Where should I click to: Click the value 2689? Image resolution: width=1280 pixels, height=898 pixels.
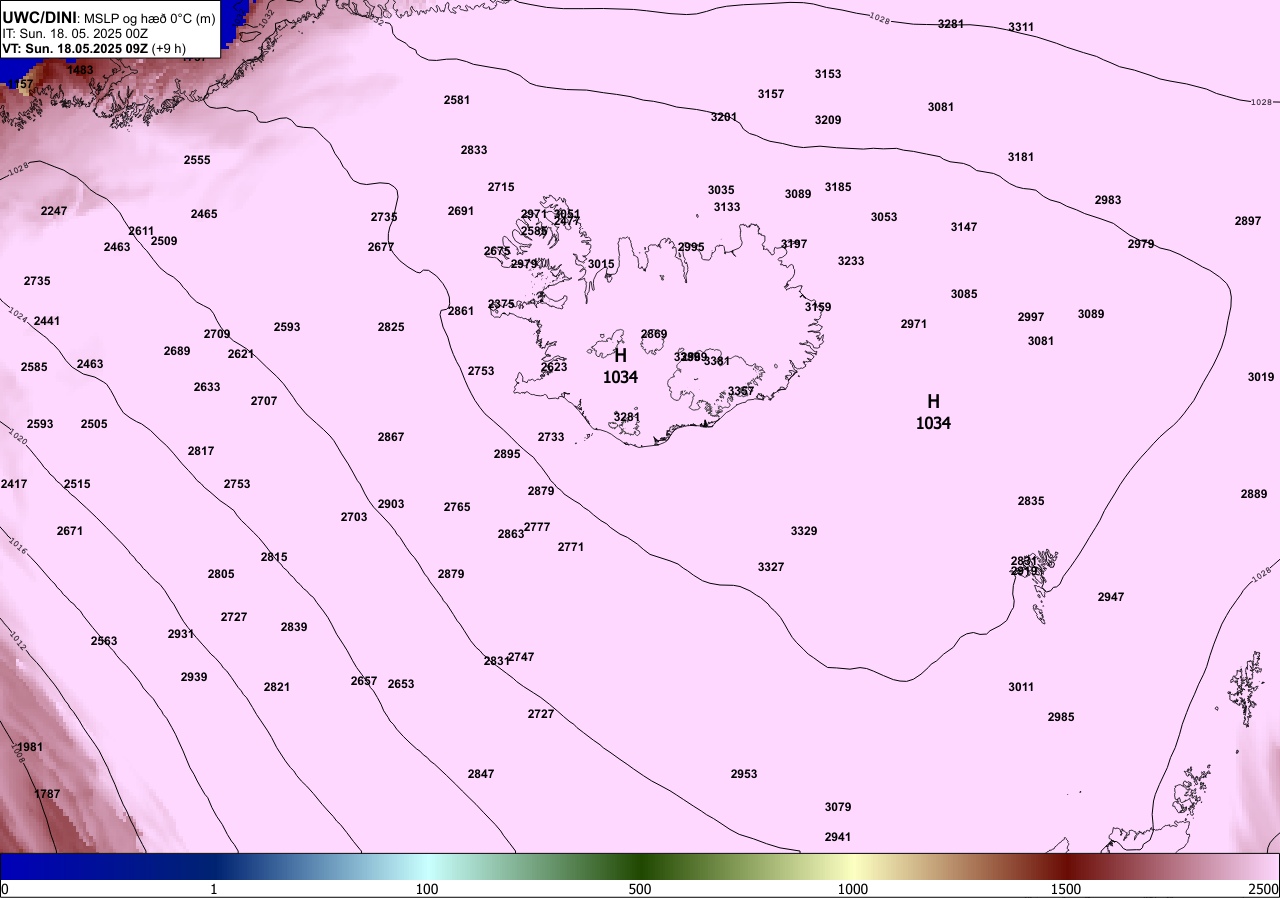(x=177, y=351)
